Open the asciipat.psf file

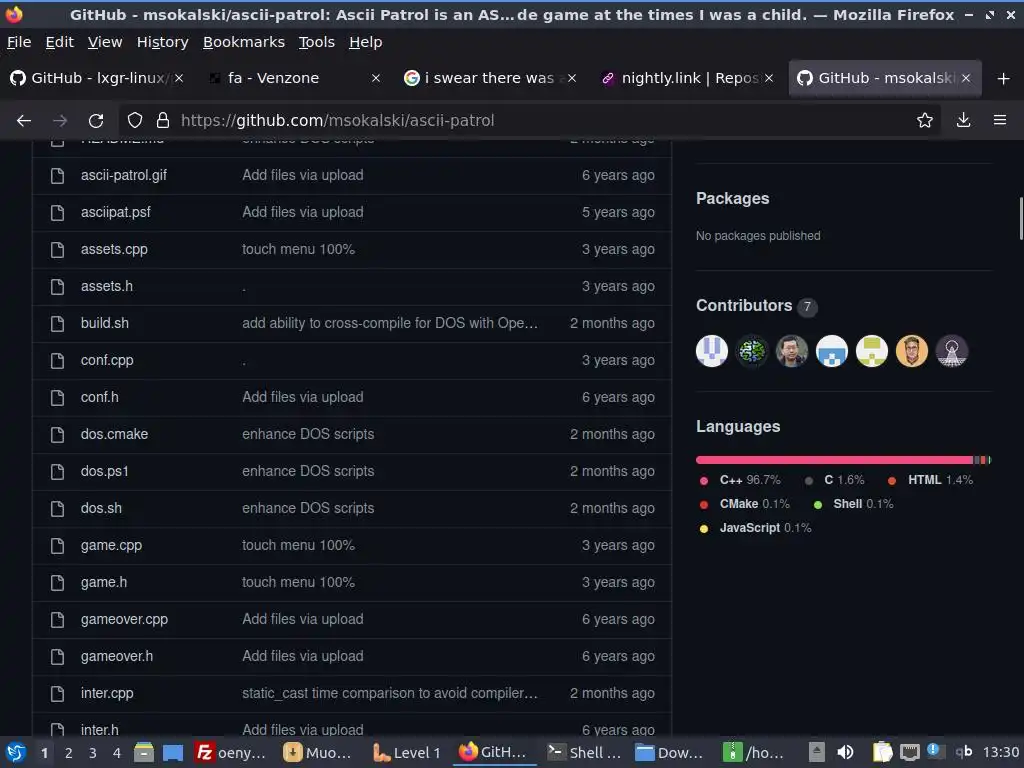116,212
